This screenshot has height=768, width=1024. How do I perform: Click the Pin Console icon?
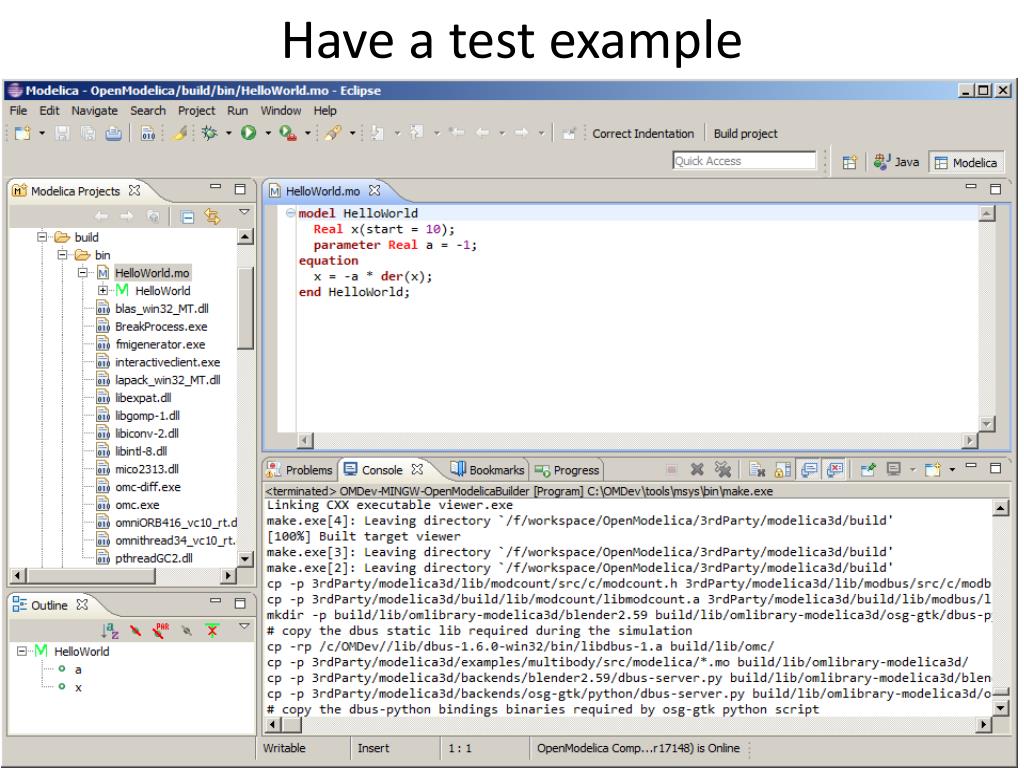868,470
